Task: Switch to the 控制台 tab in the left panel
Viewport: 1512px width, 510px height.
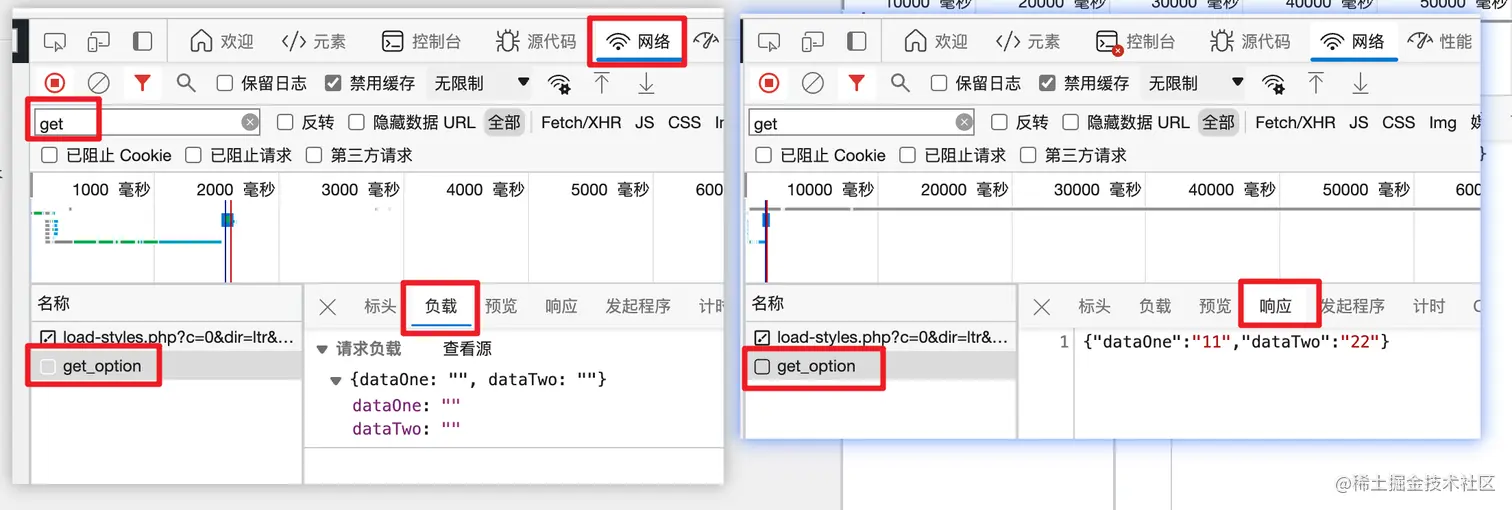Action: pos(422,42)
